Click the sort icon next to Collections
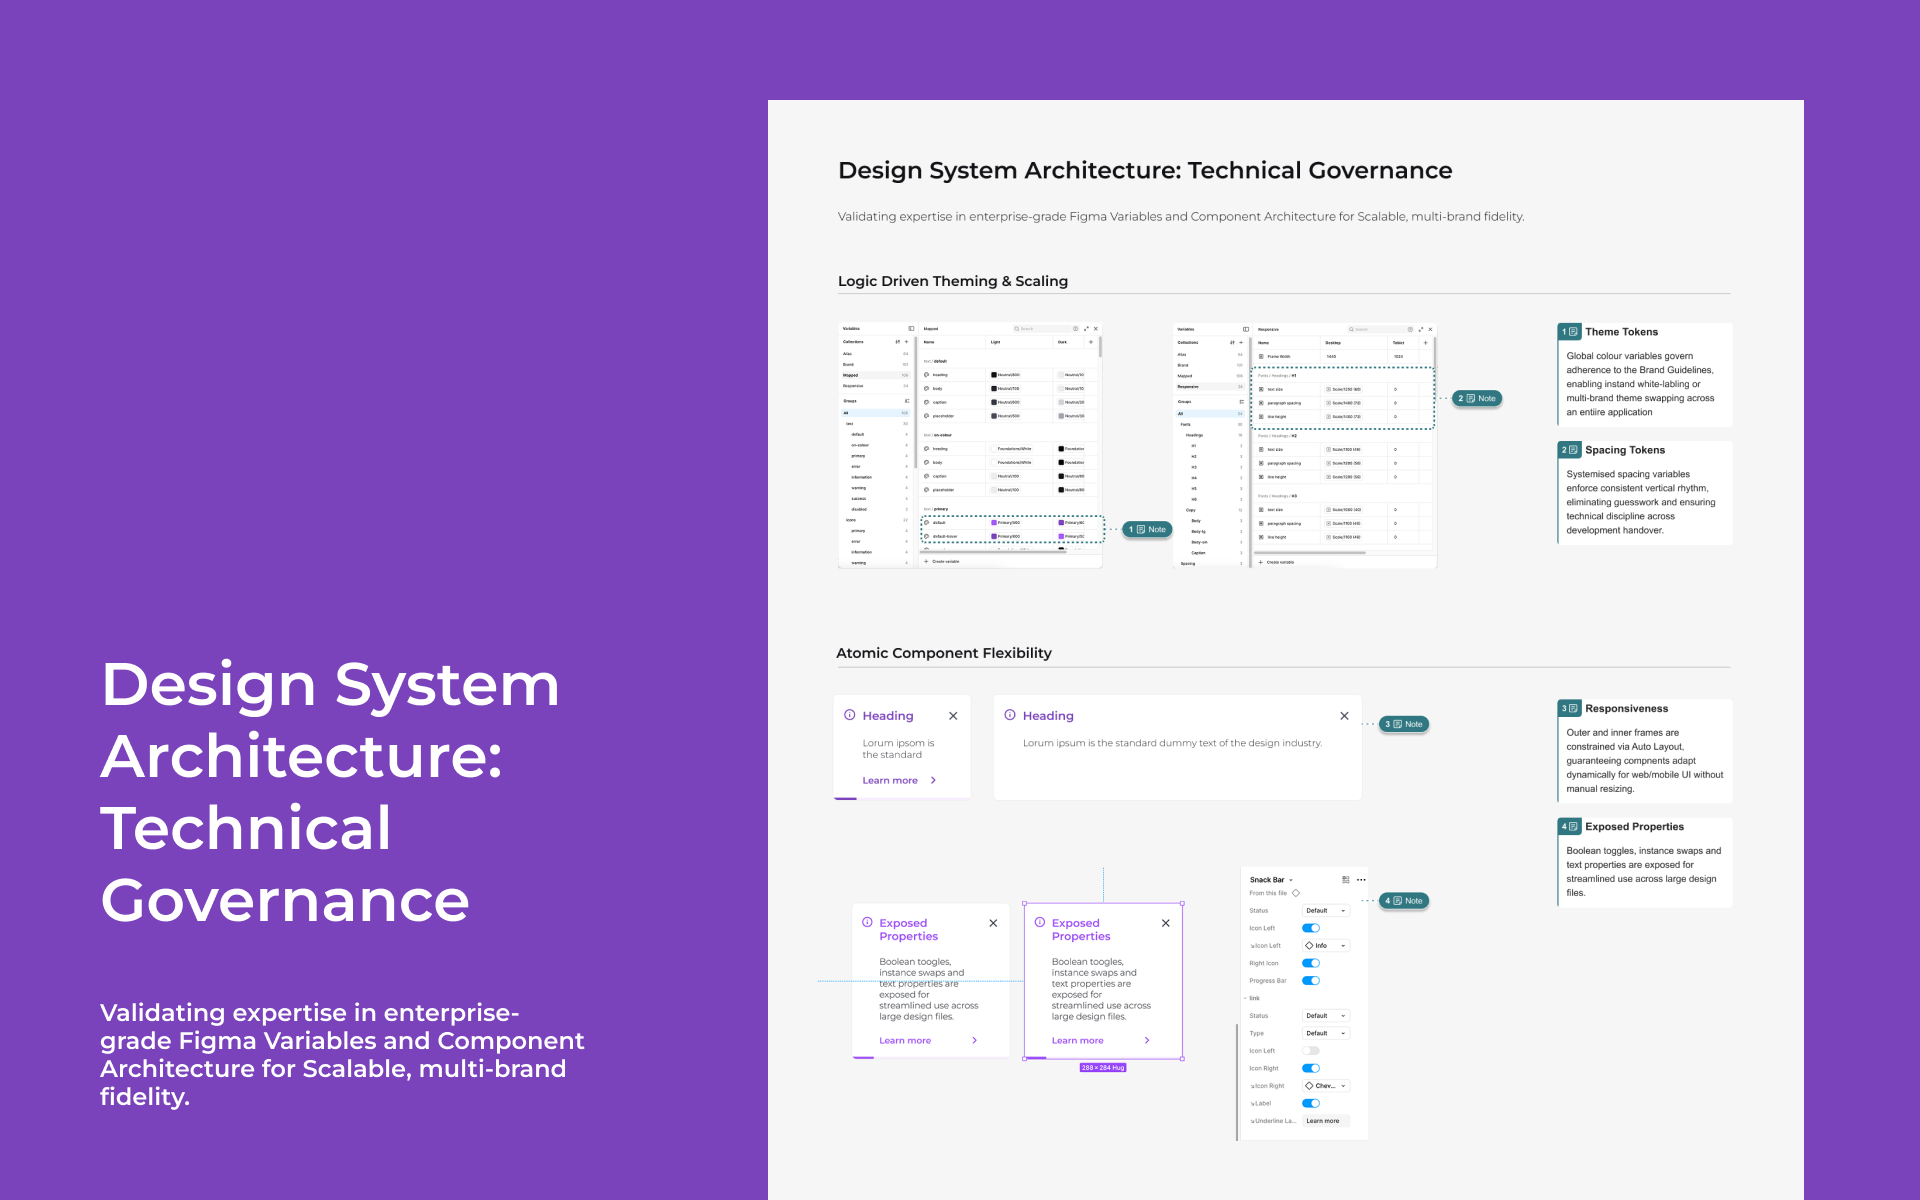Image resolution: width=1920 pixels, height=1200 pixels. pyautogui.click(x=897, y=342)
